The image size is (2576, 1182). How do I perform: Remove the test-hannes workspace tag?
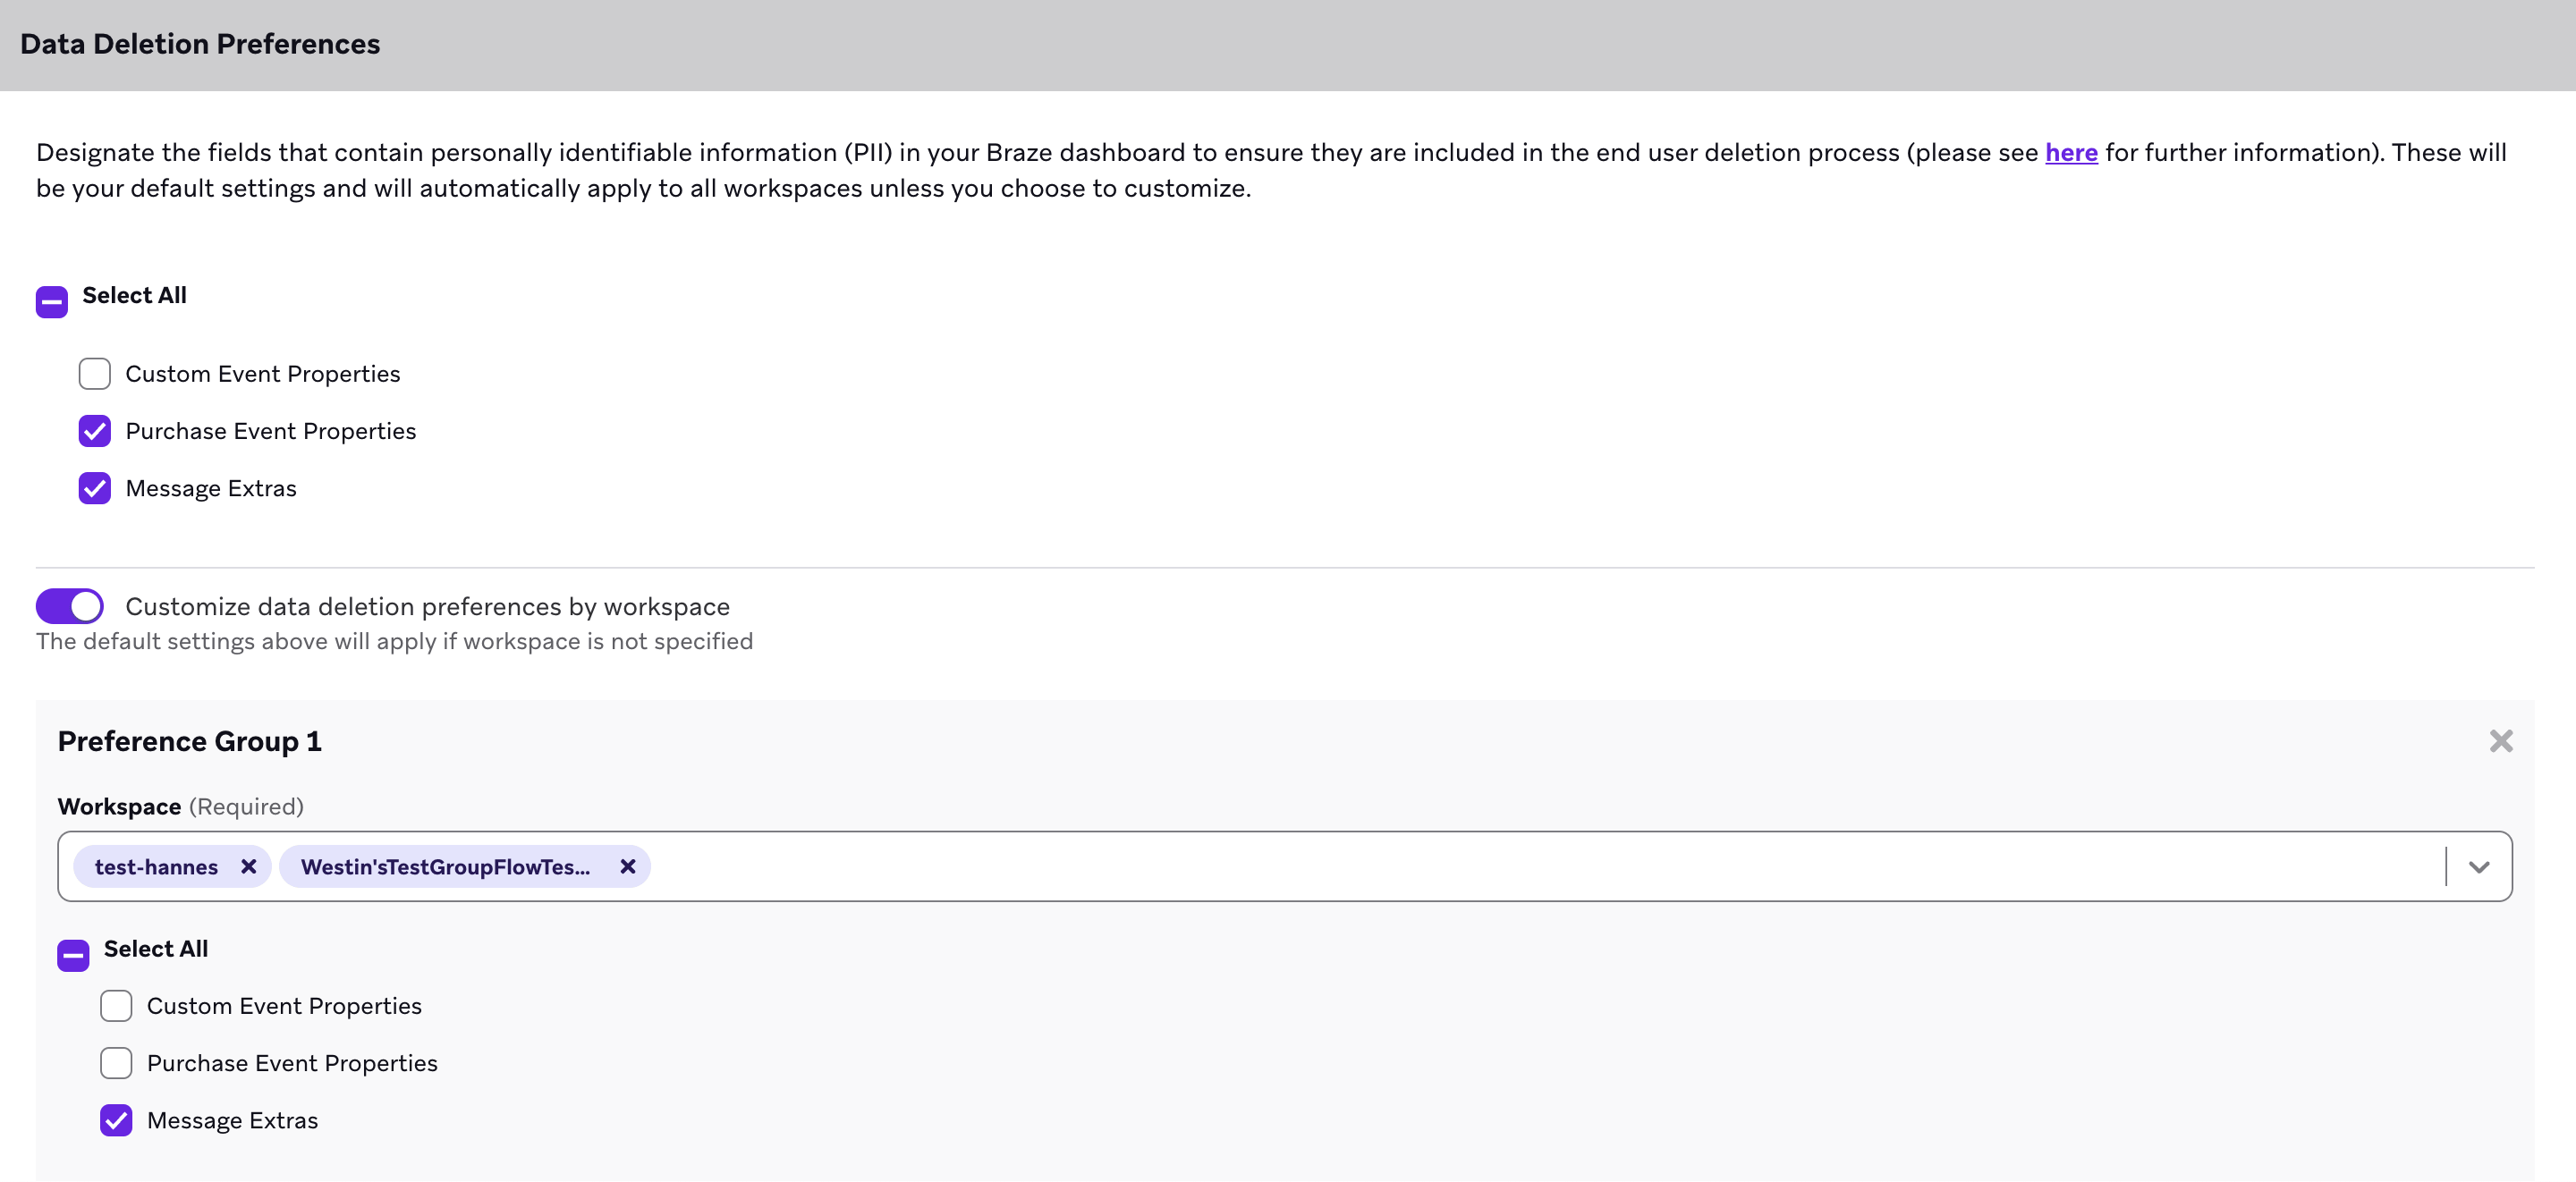pos(249,866)
